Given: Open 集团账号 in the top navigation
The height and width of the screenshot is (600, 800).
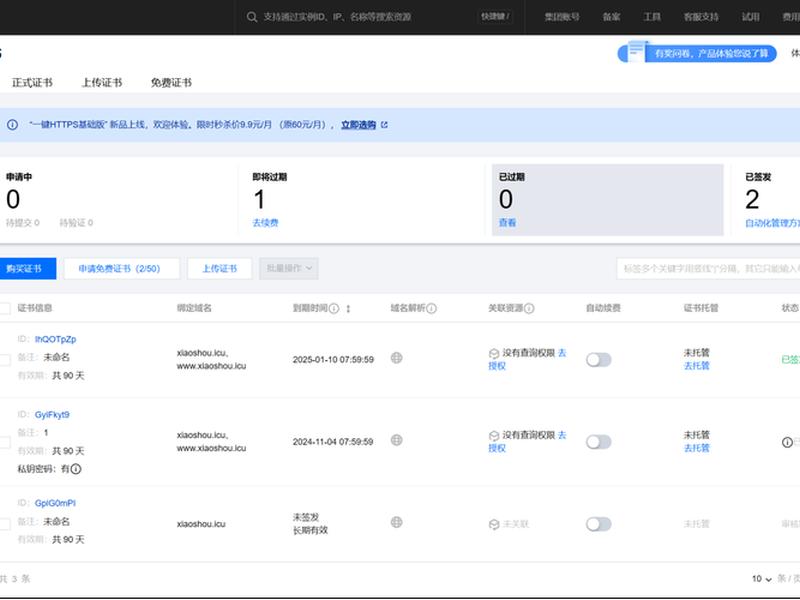Looking at the screenshot, I should [x=562, y=17].
